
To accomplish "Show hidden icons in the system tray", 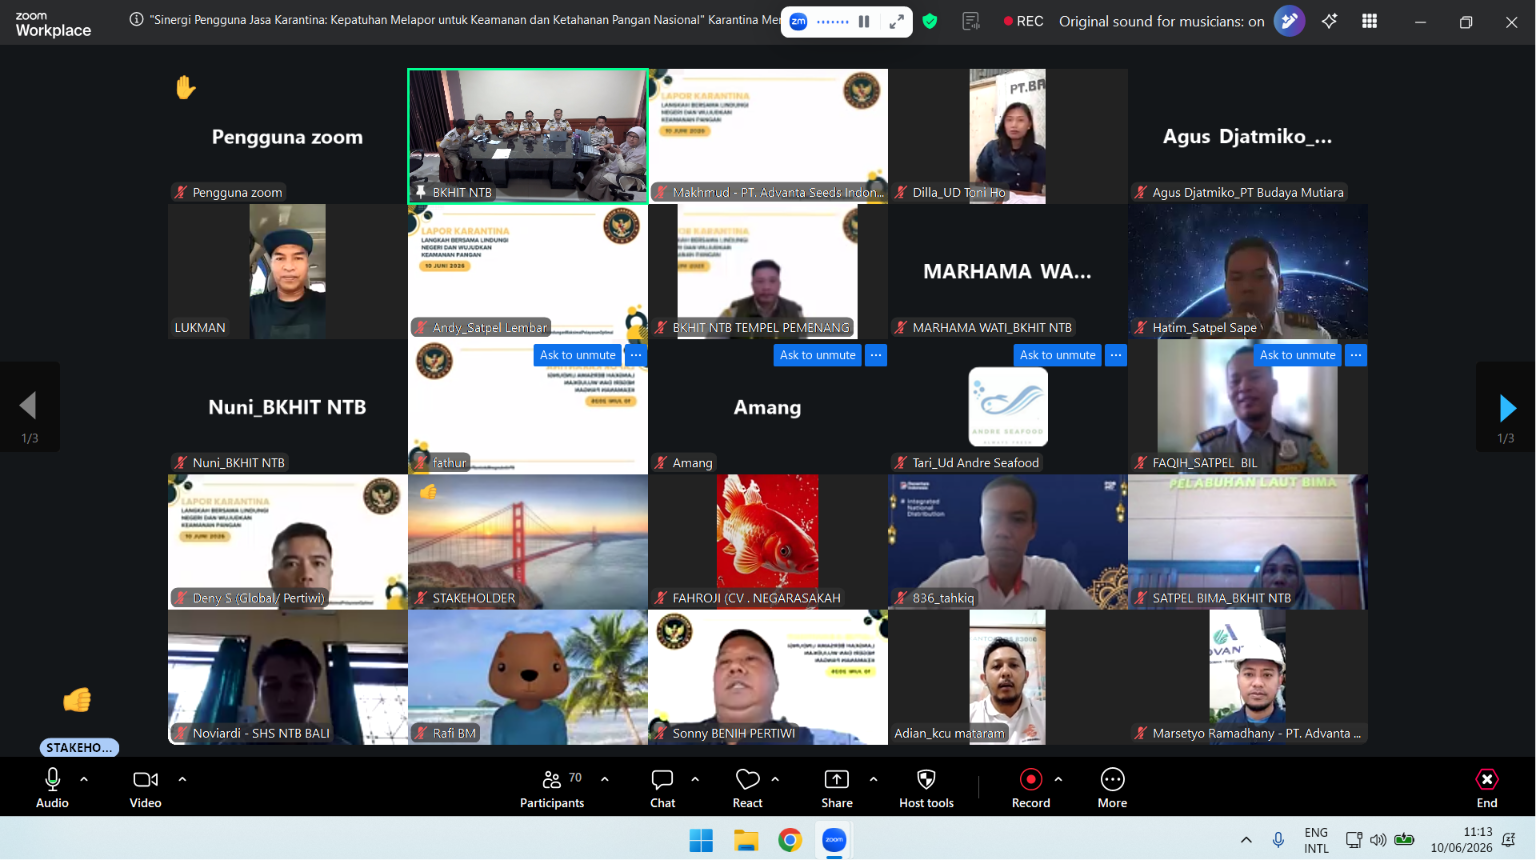I will 1246,840.
